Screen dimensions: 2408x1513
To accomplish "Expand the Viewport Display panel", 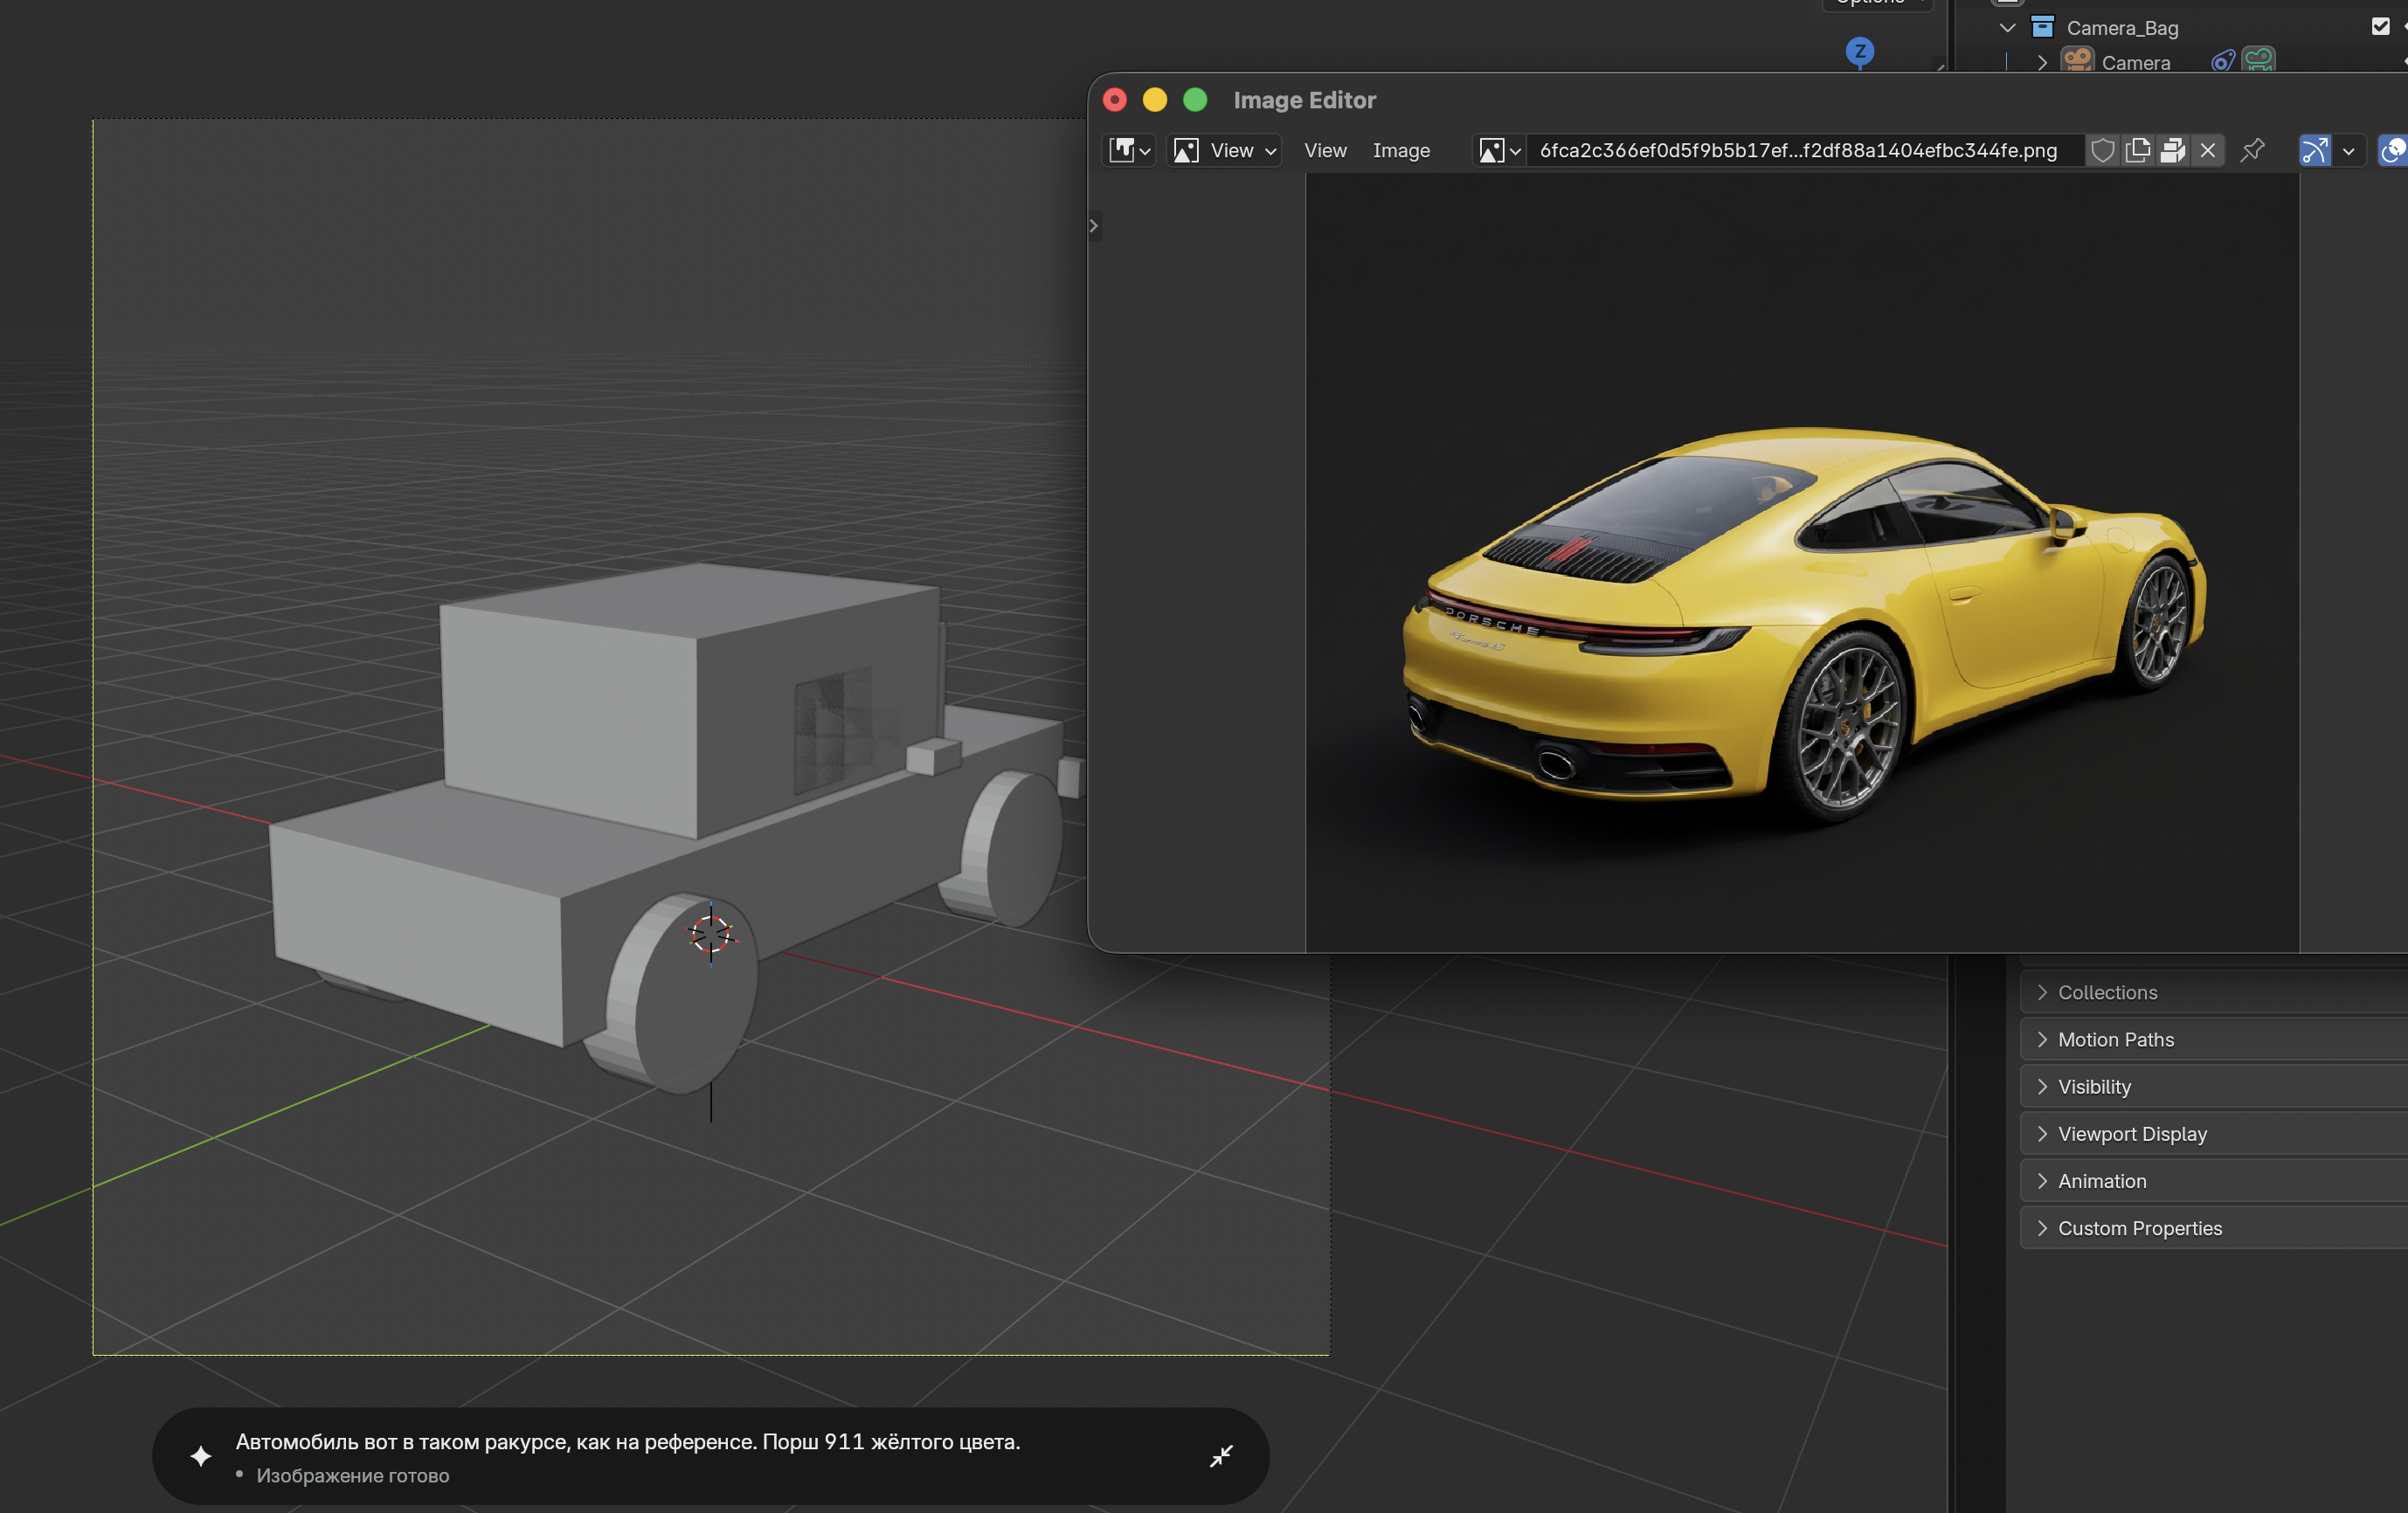I will (2214, 1133).
